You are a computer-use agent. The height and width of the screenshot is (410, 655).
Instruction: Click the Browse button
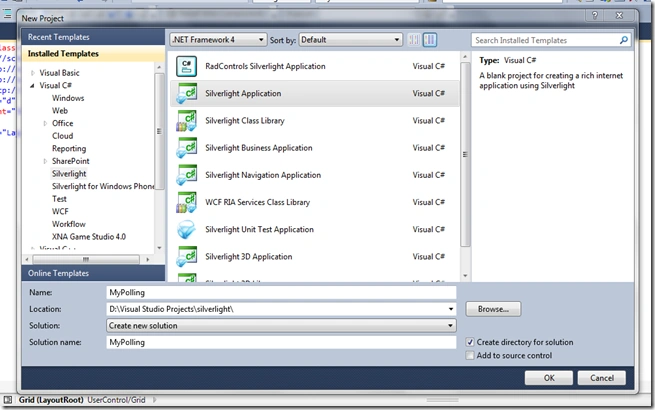point(493,309)
